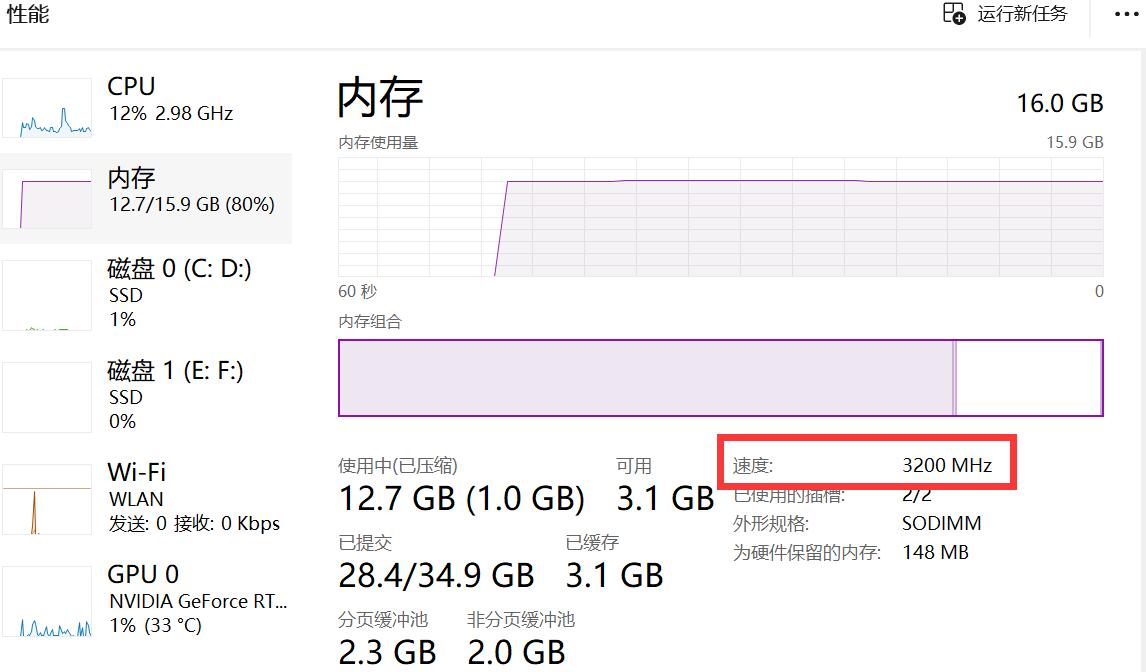Click the SODIMM 外形规格 value
Image resolution: width=1146 pixels, height=672 pixels.
click(941, 522)
